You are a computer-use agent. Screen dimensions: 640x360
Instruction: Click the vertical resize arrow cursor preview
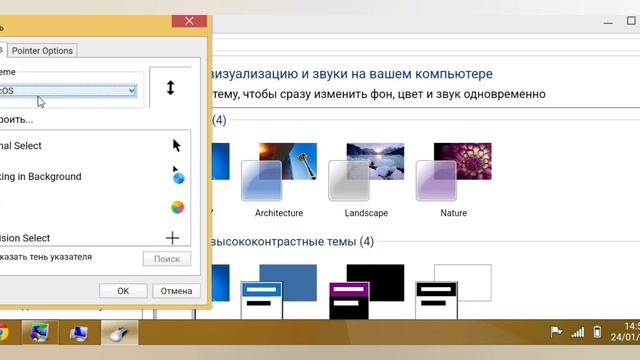[171, 88]
